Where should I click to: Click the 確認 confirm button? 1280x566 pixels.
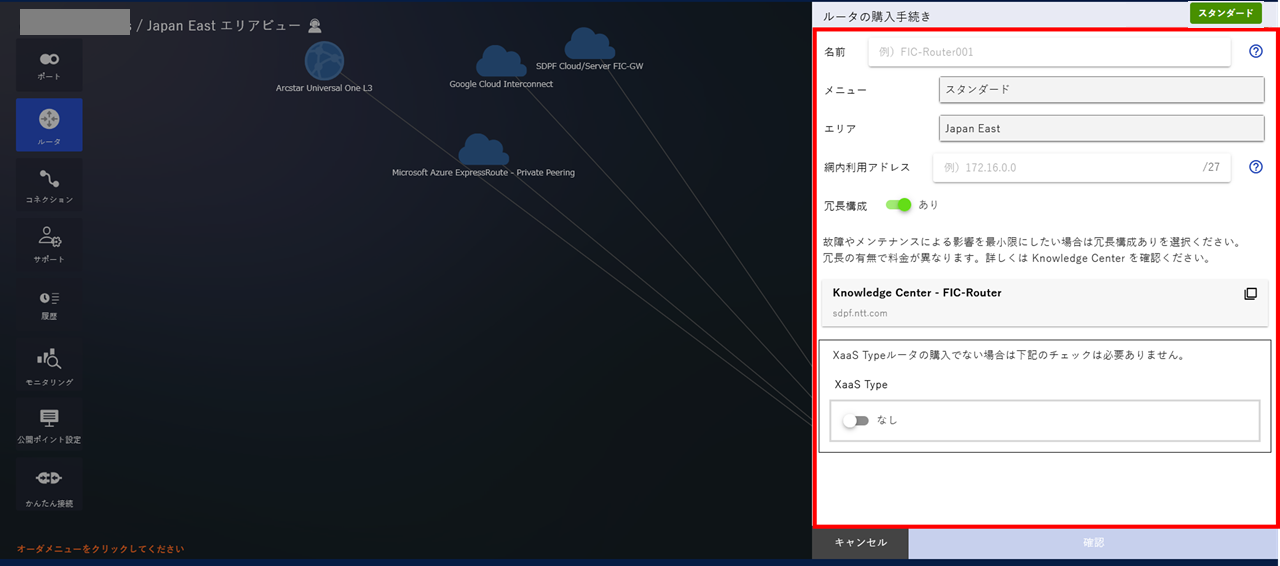pos(1094,542)
